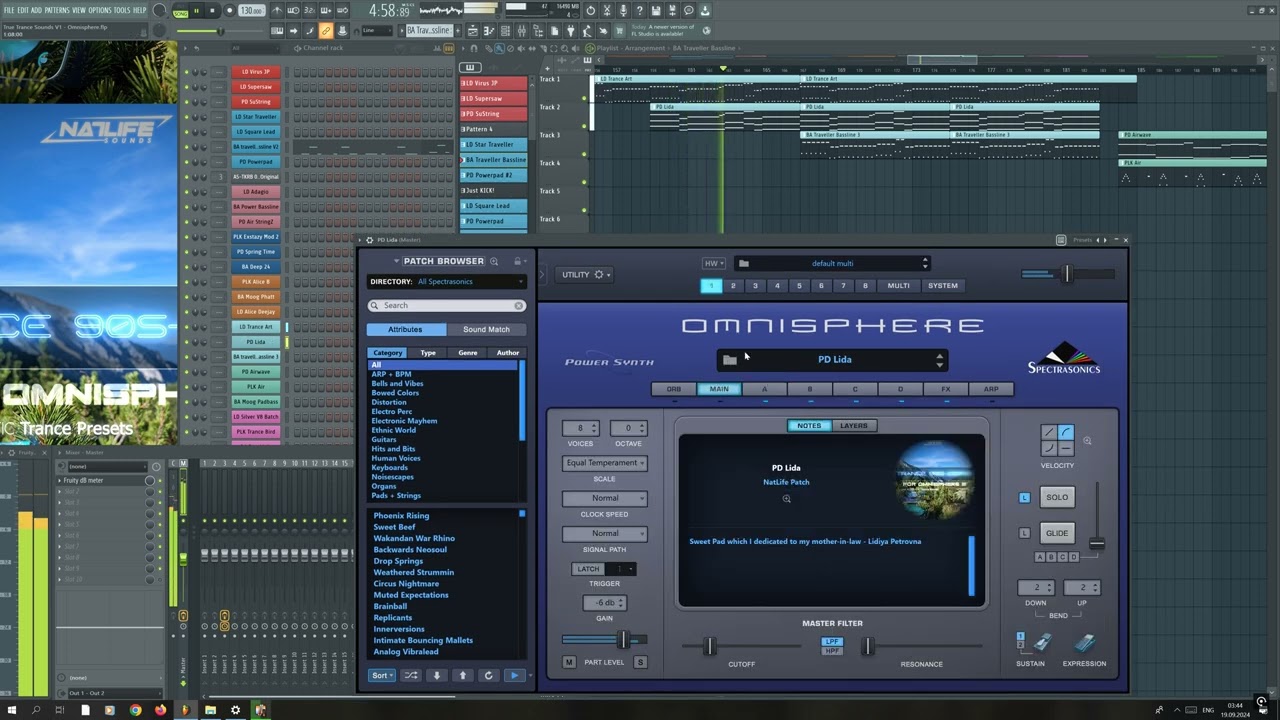Viewport: 1280px width, 720px height.
Task: Open the Windows Start menu
Action: (12, 710)
